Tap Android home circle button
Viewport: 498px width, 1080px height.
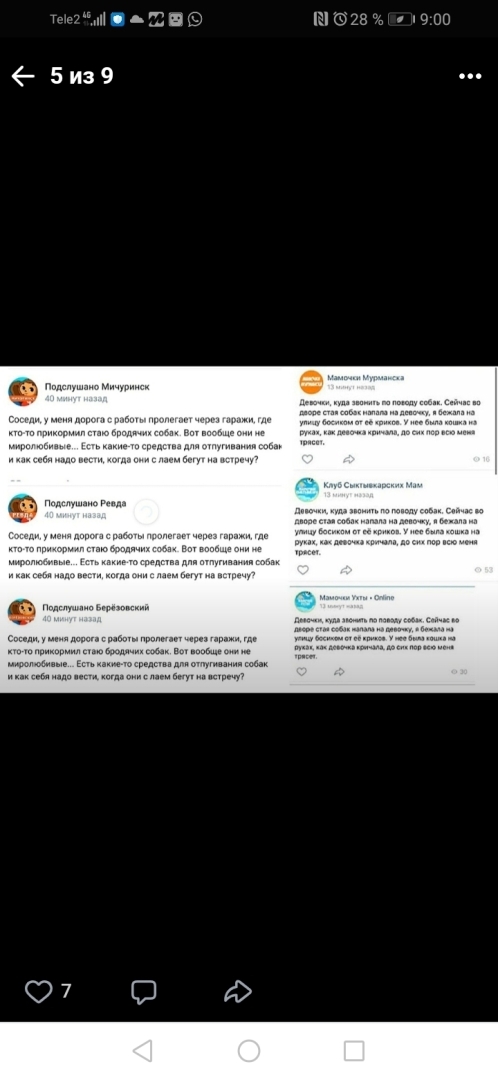[249, 1050]
